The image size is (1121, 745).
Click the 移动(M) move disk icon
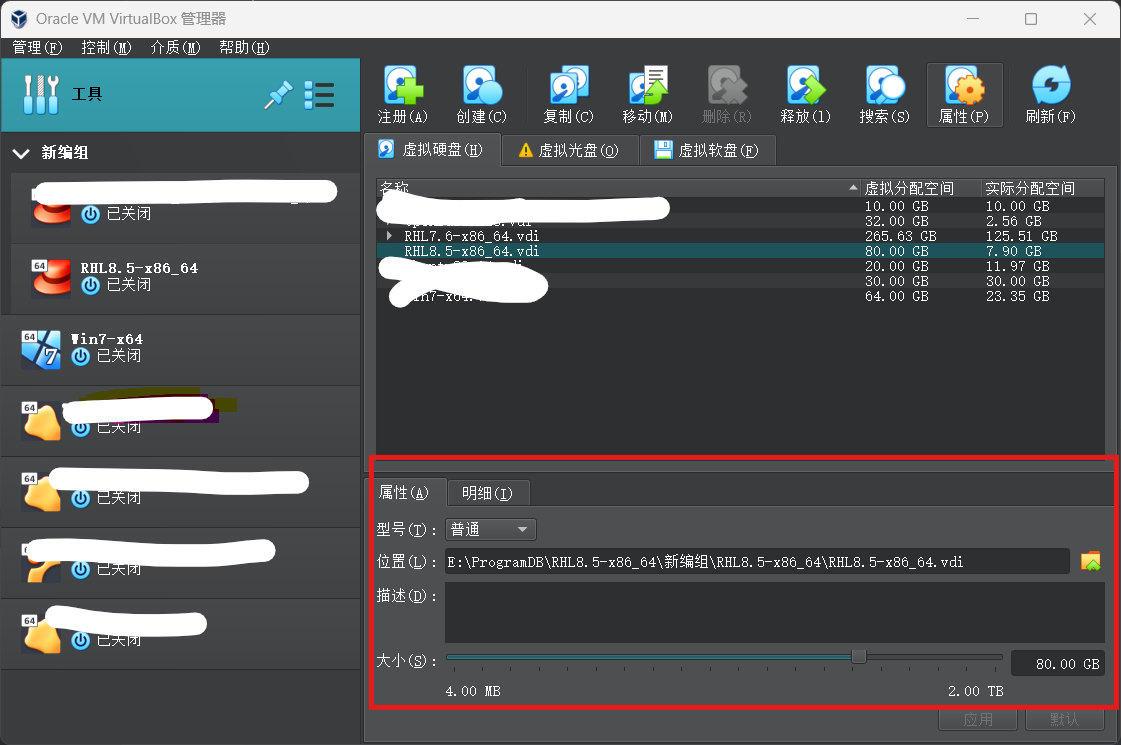[x=648, y=94]
